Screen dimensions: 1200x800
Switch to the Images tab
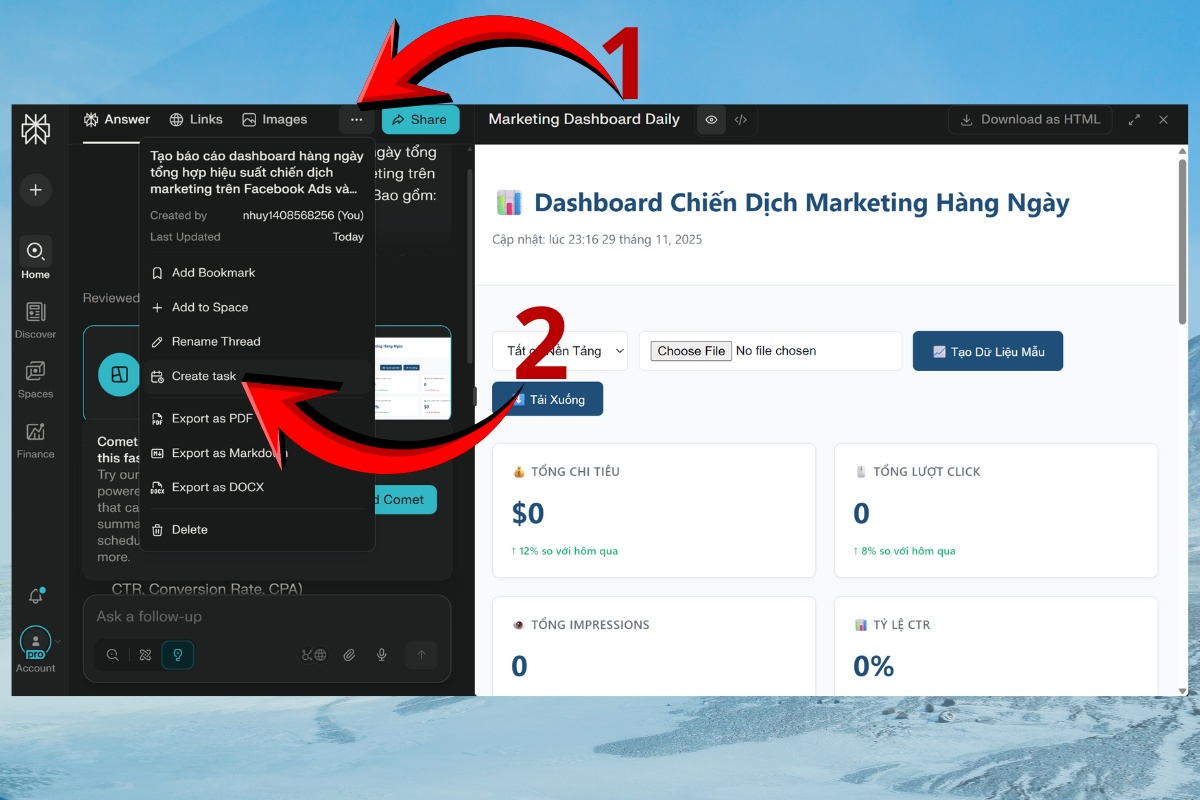[x=275, y=120]
